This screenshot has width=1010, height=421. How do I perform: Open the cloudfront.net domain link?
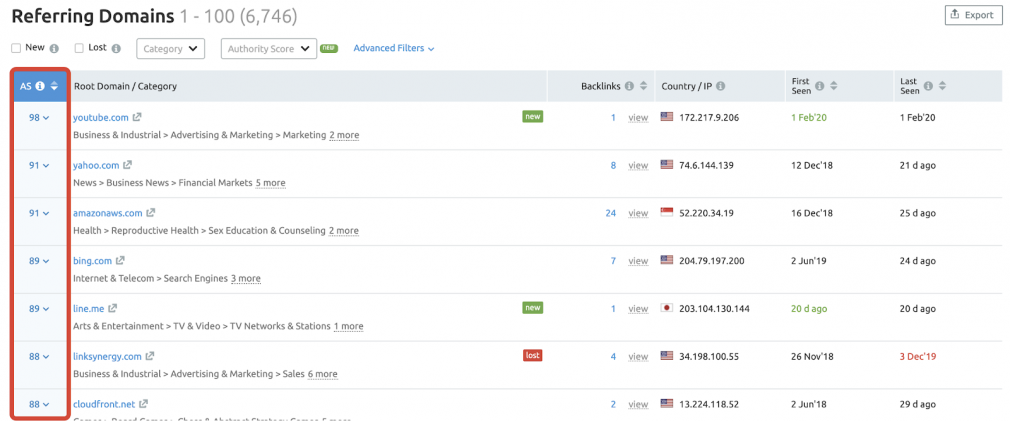tap(104, 404)
